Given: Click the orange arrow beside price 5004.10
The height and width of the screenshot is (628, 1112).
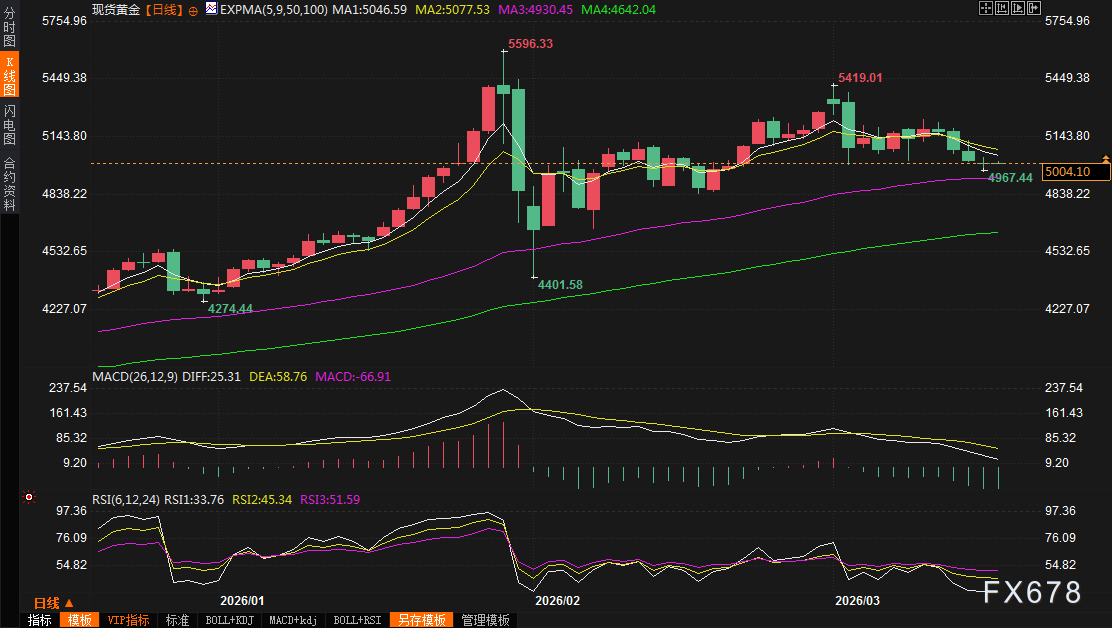Looking at the screenshot, I should (1106, 159).
